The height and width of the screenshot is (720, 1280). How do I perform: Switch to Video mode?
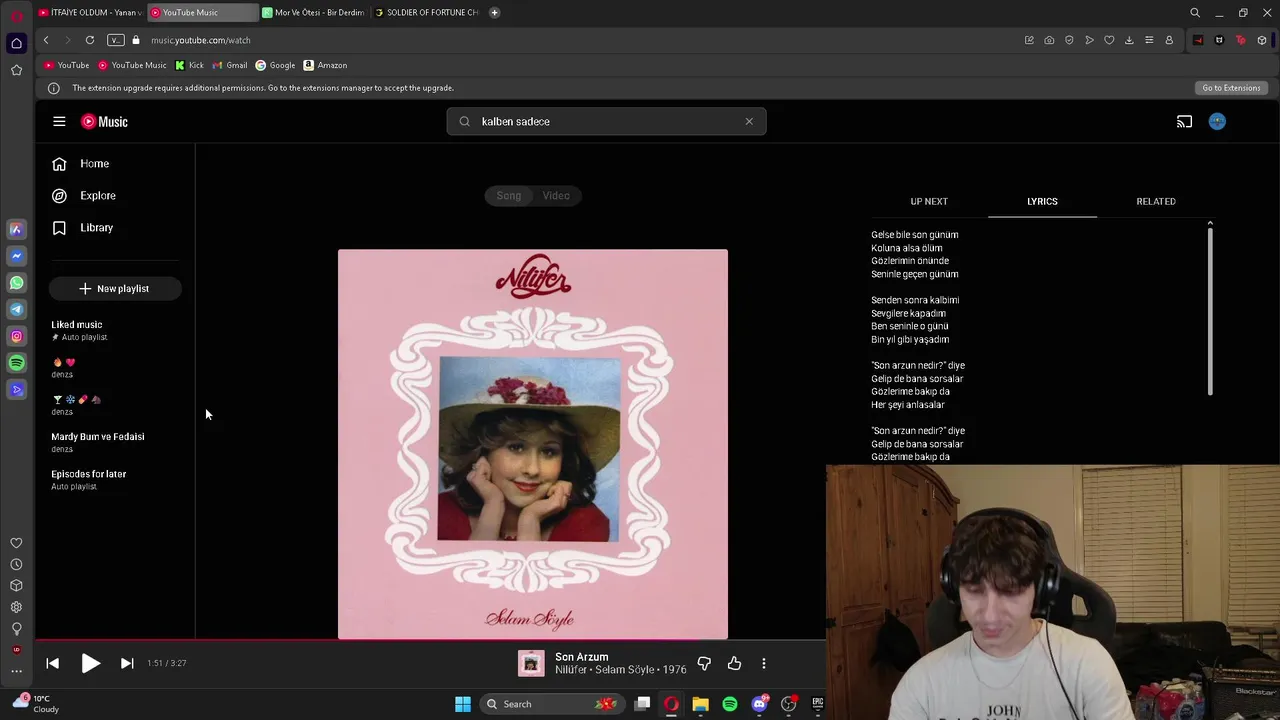click(556, 195)
